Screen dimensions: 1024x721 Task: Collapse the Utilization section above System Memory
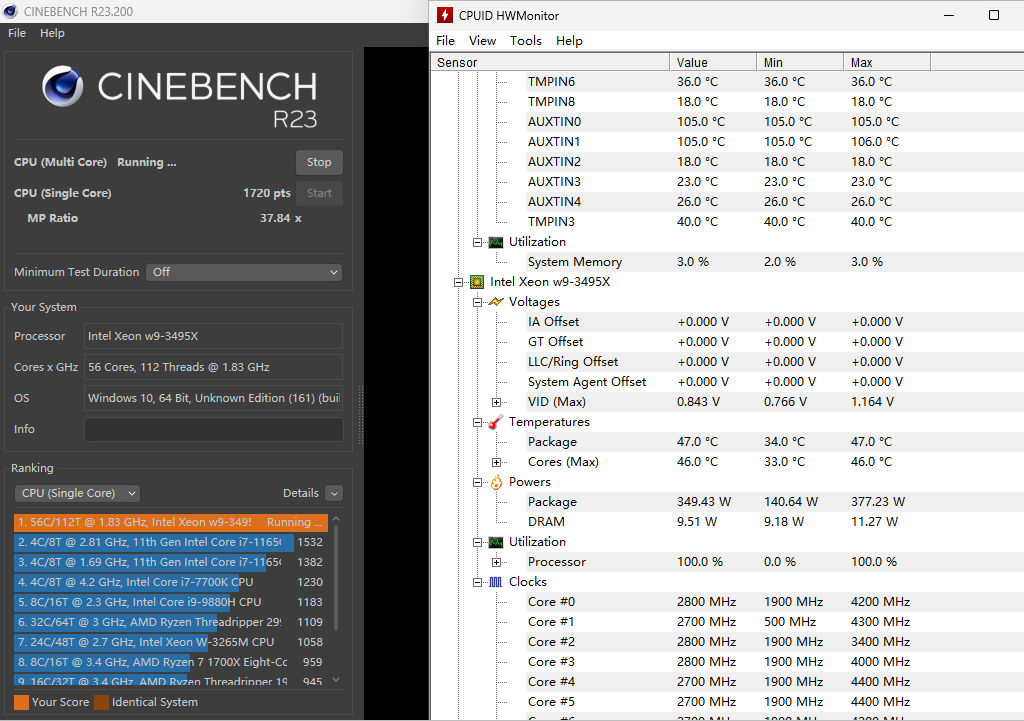coord(477,242)
